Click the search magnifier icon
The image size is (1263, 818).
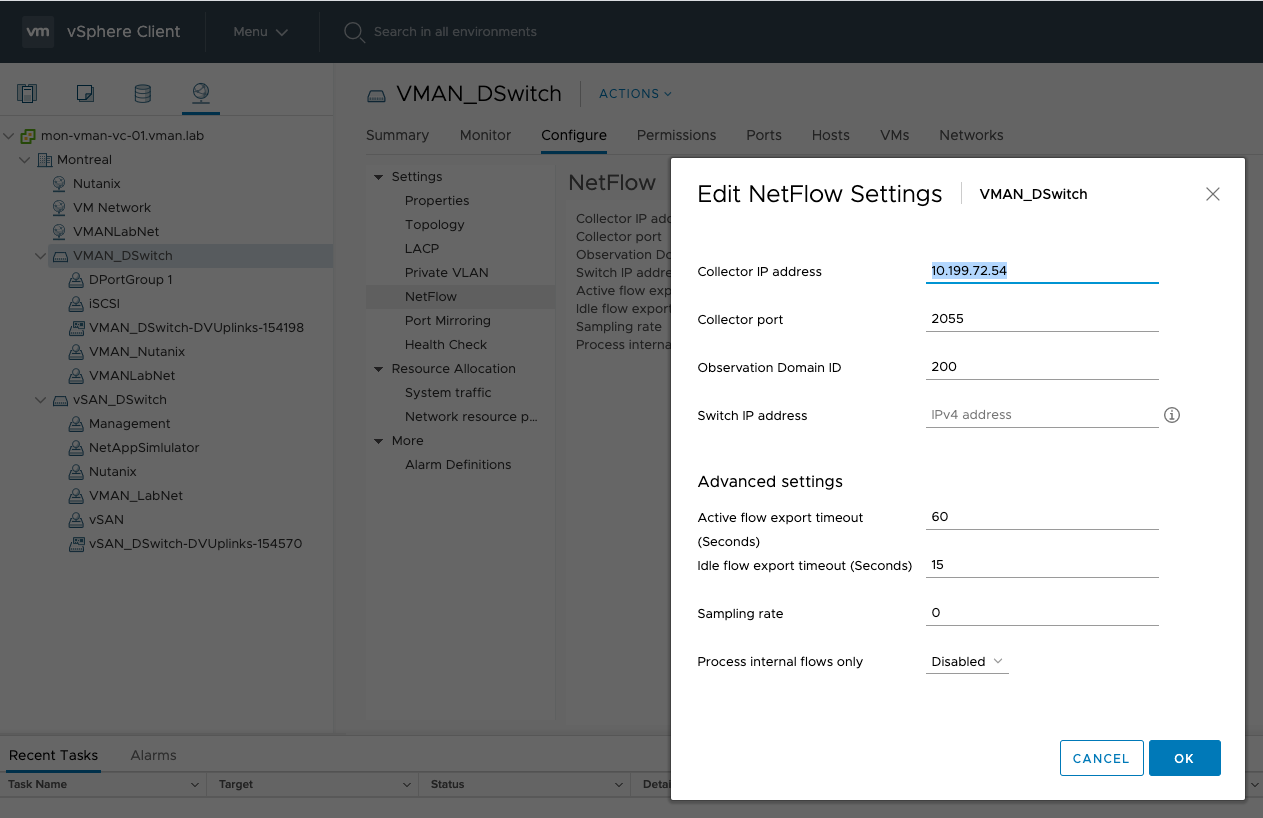tap(354, 32)
